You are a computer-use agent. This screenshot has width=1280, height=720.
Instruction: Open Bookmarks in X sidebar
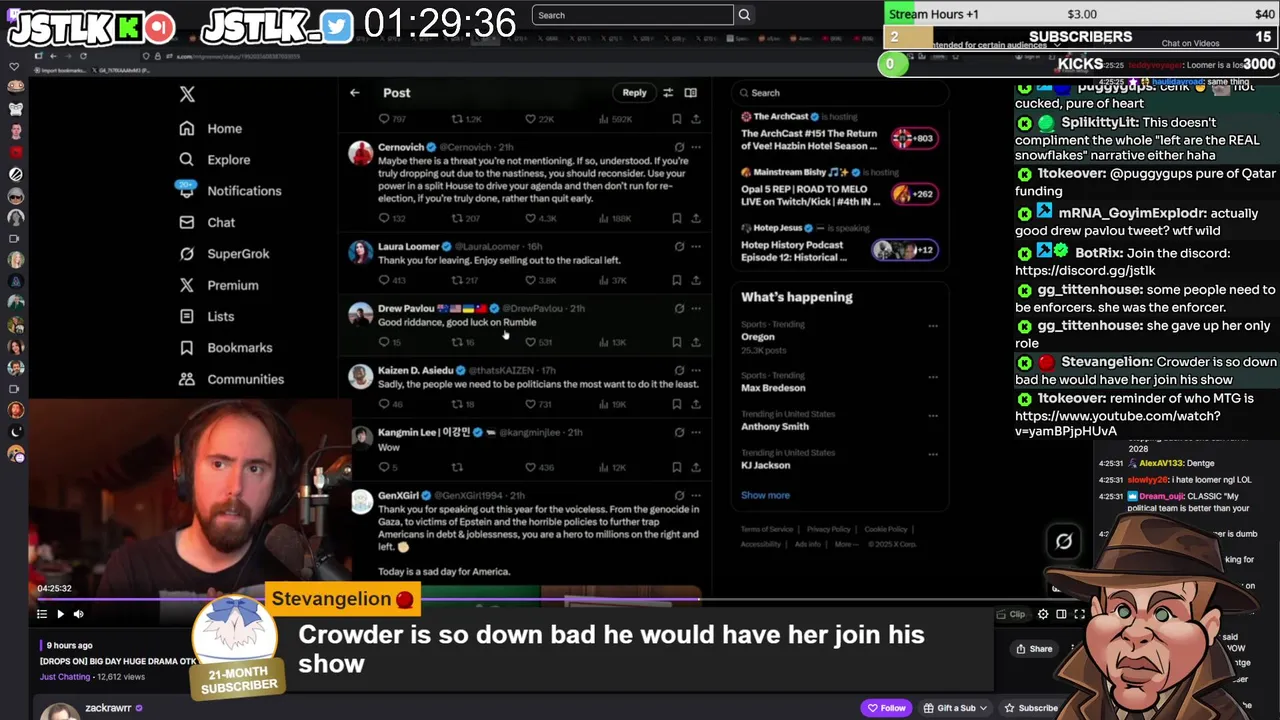tap(225, 348)
